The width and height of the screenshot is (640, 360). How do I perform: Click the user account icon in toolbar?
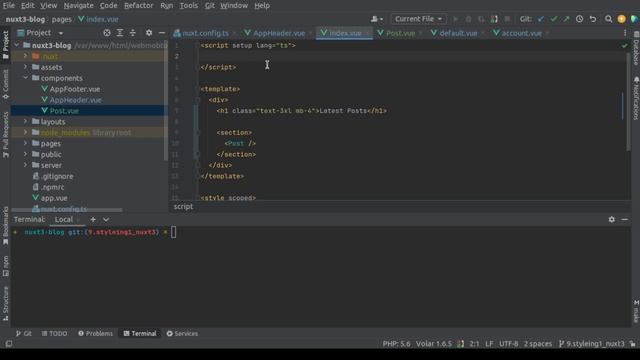(x=376, y=19)
